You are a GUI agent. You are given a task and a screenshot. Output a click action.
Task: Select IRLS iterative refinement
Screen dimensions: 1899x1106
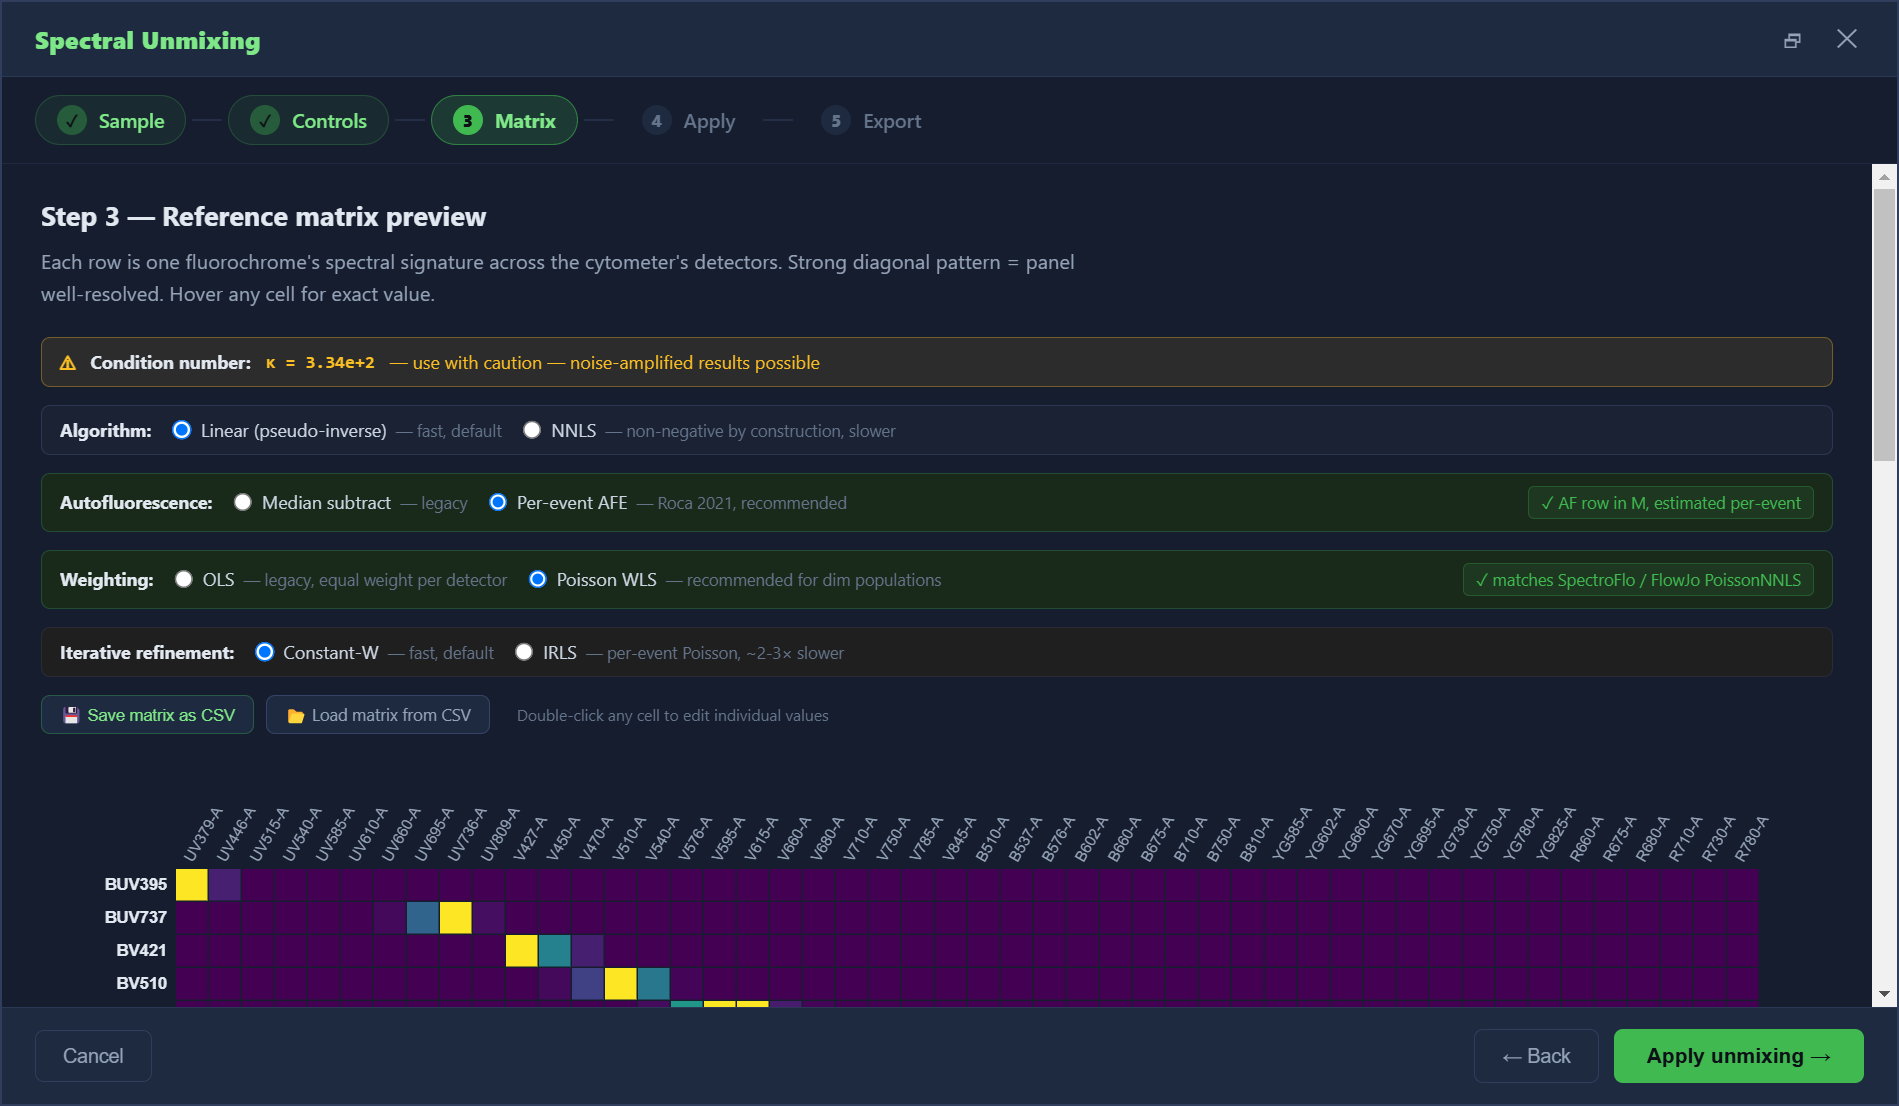click(524, 652)
